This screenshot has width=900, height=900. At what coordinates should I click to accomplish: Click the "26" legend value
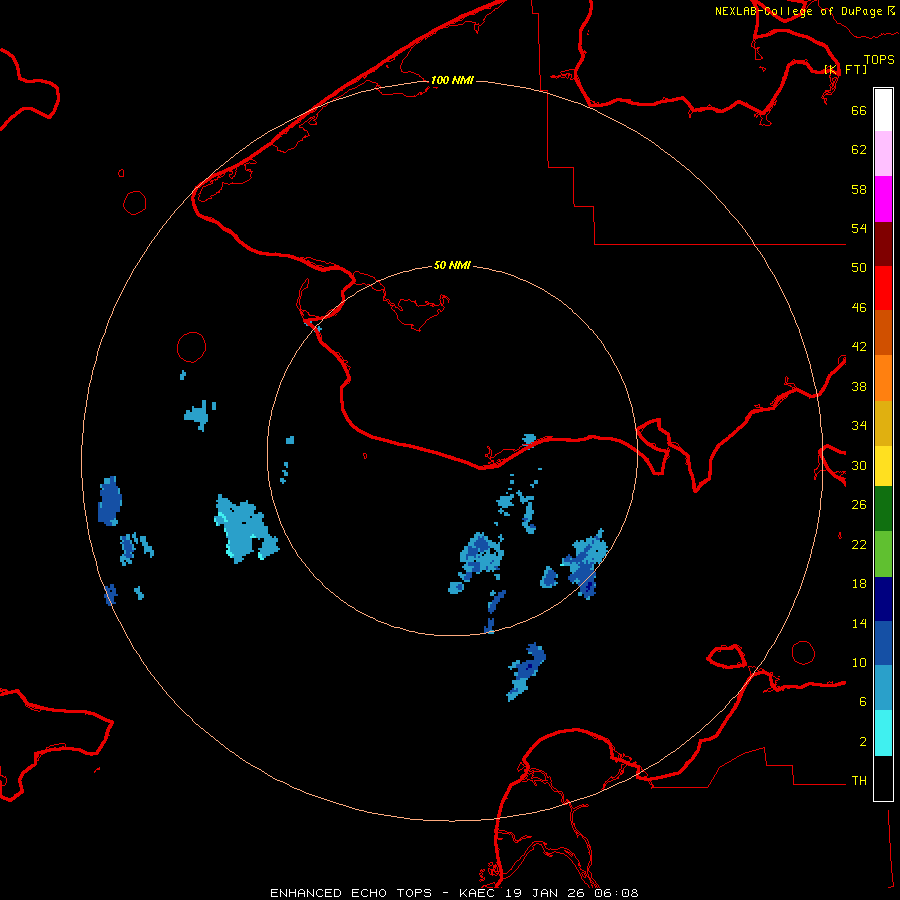tap(859, 505)
